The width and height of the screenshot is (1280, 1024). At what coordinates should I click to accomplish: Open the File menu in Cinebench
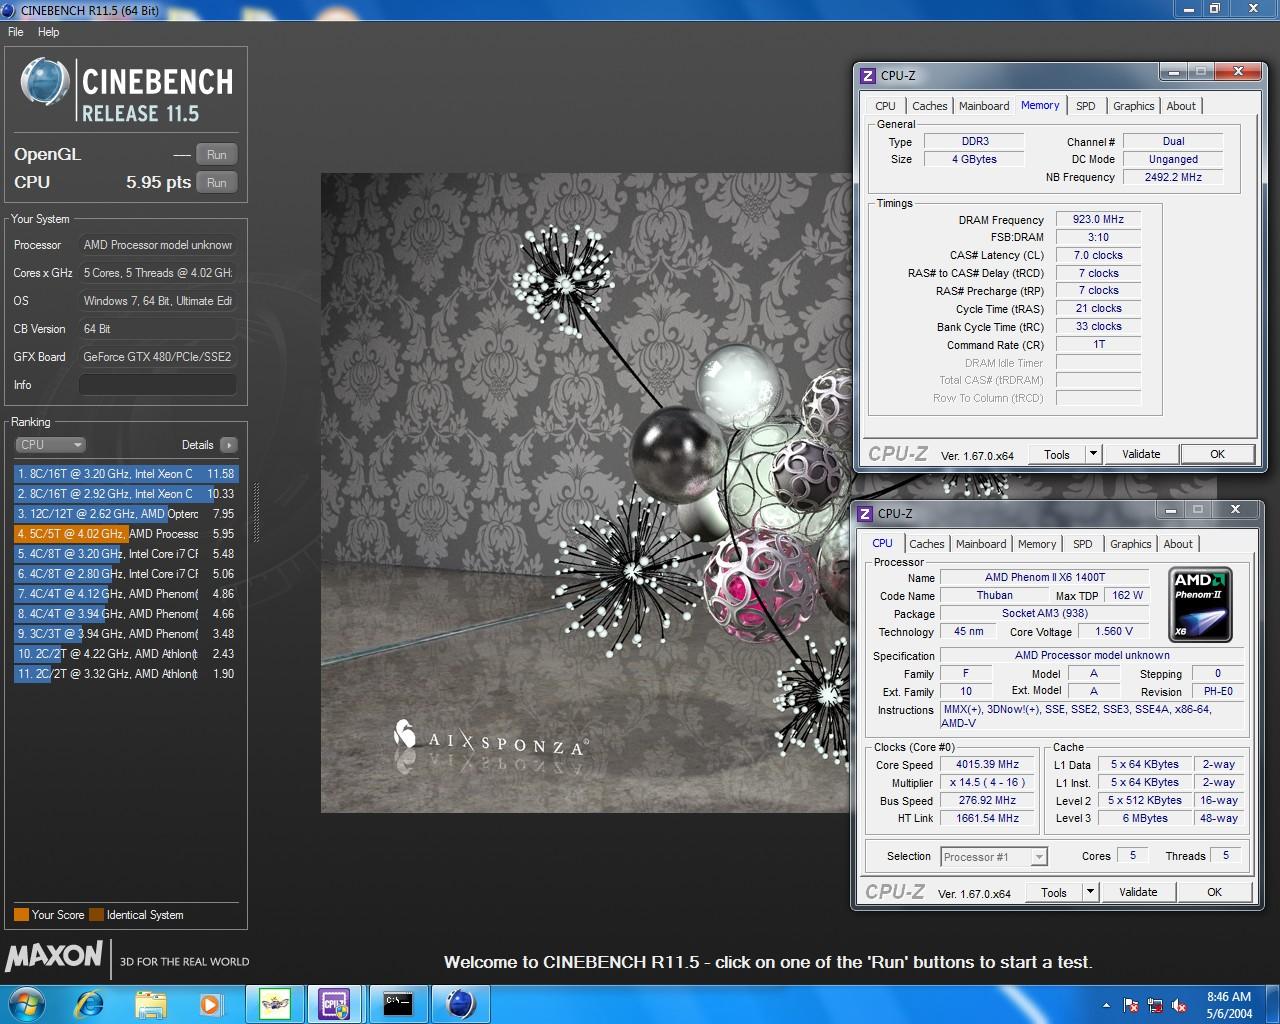[16, 32]
